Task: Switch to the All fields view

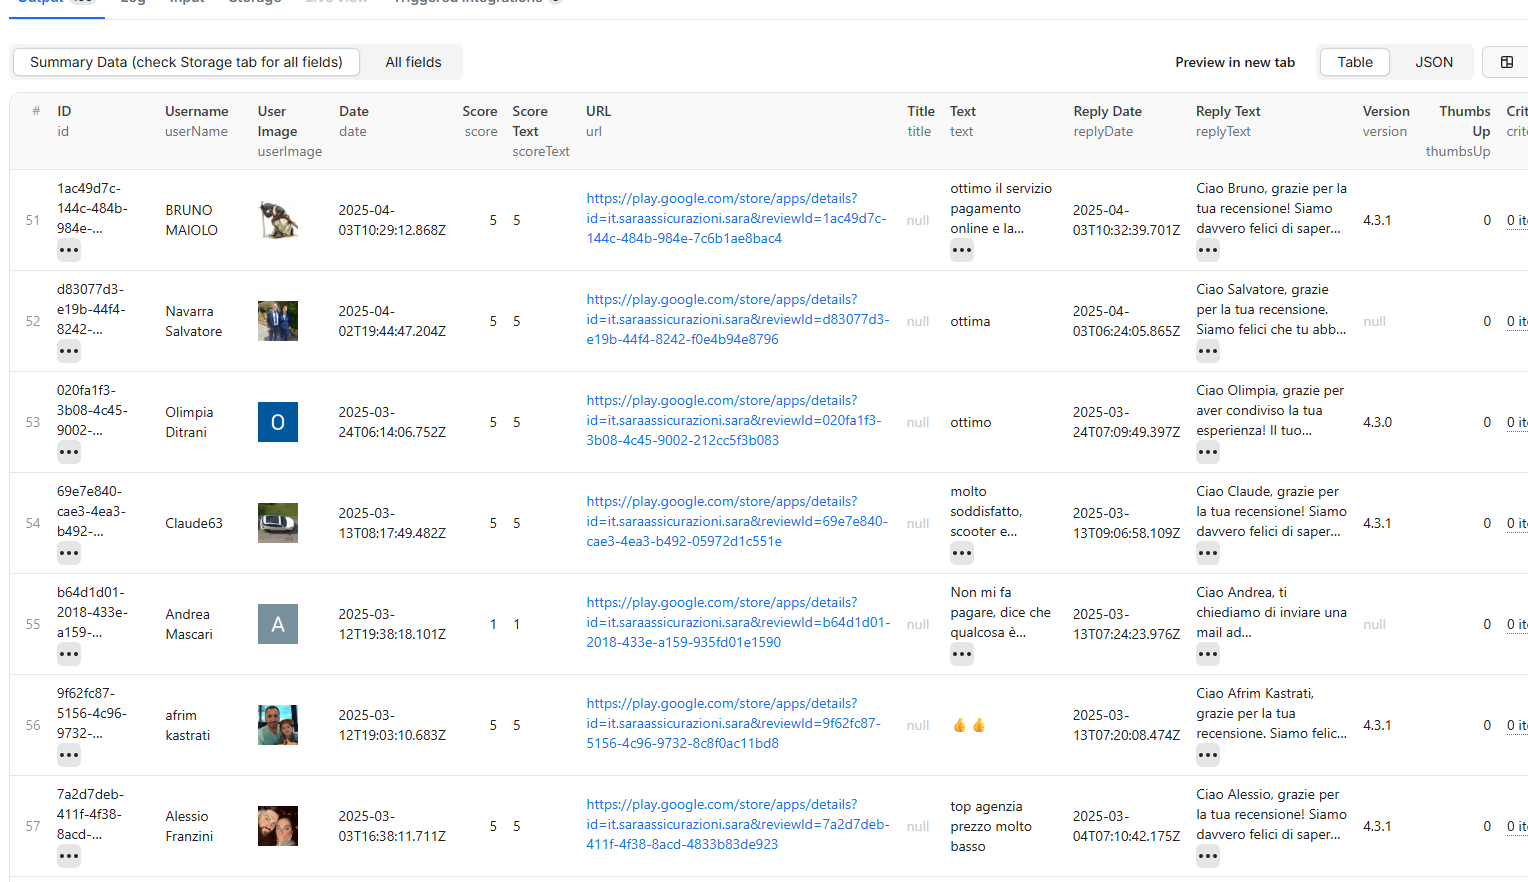Action: point(413,62)
